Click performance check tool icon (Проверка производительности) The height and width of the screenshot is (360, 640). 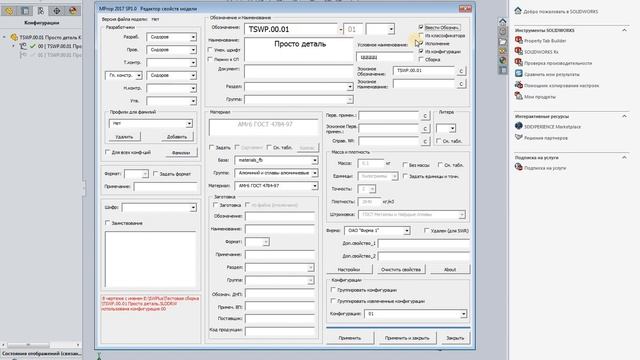(x=519, y=62)
